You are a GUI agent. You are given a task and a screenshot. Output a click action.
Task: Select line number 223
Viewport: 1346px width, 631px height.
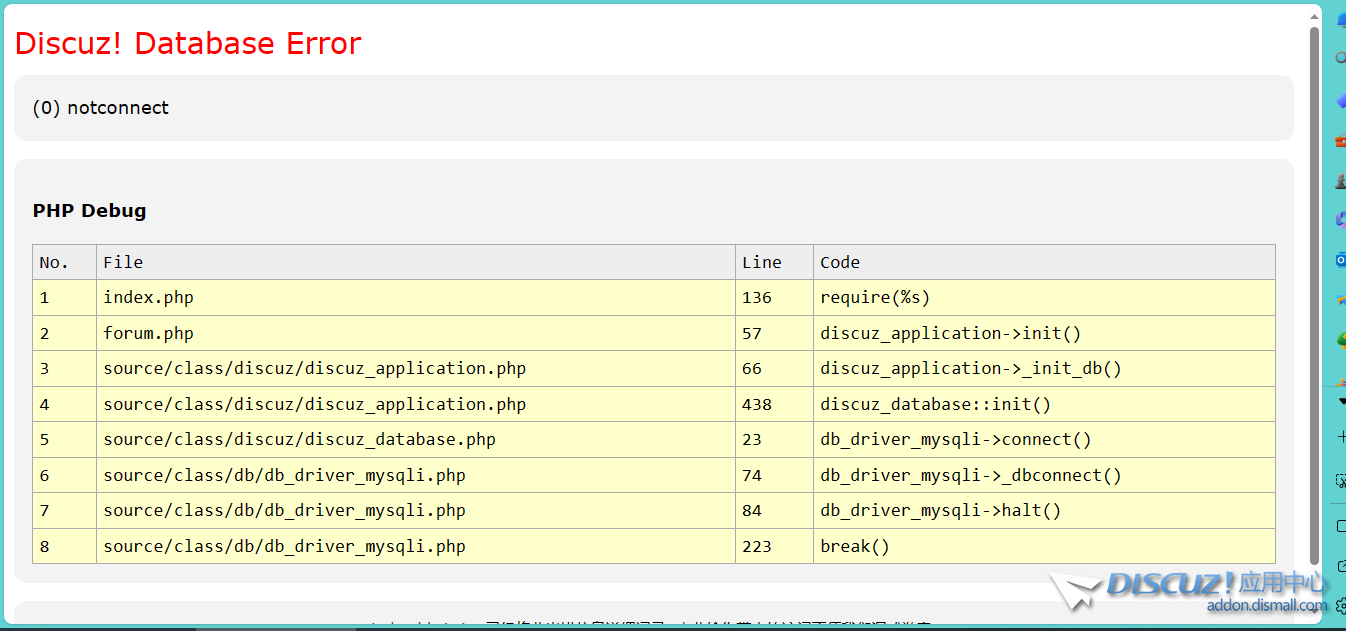click(x=757, y=547)
